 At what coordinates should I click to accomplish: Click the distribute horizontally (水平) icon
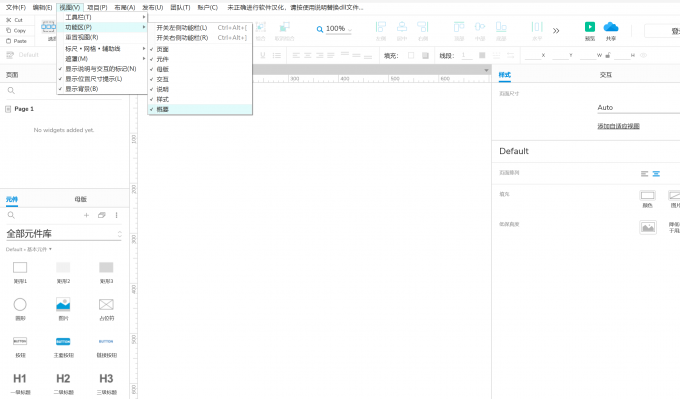tap(537, 27)
